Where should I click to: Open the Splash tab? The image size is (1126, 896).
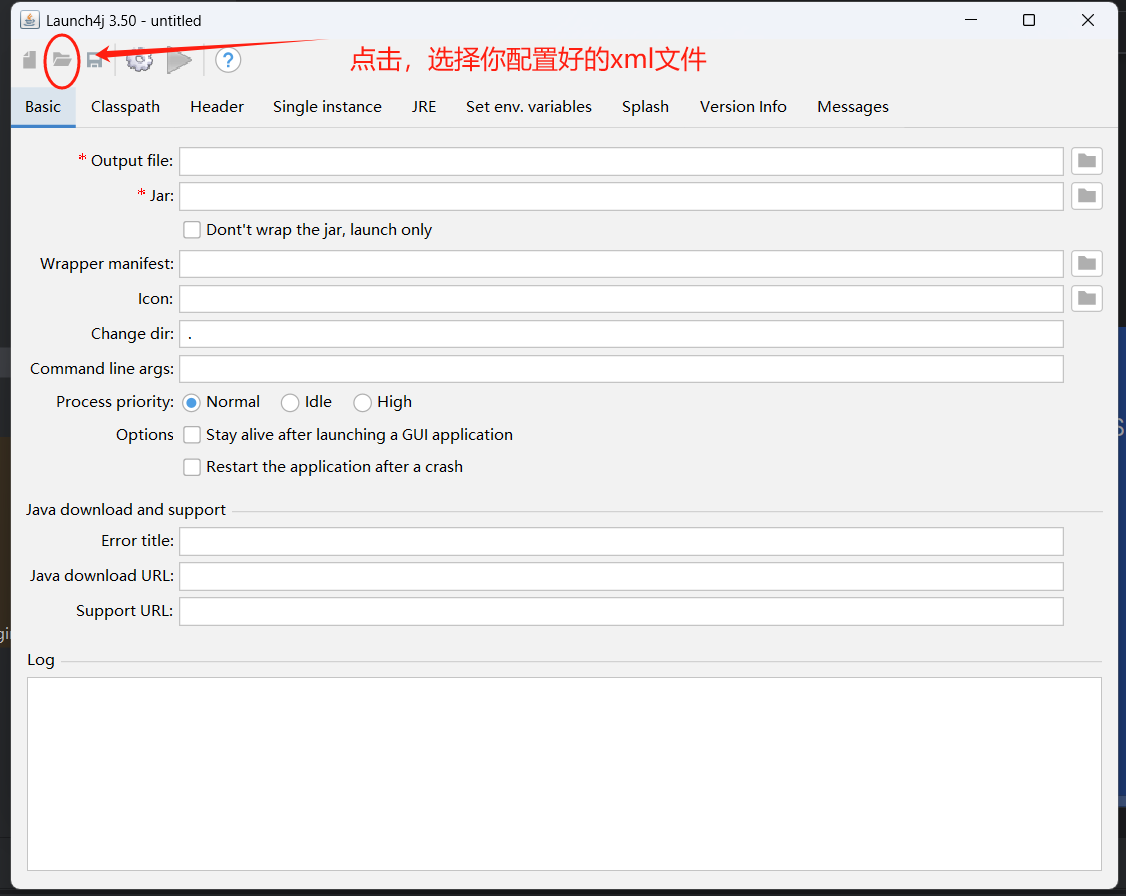tap(645, 107)
